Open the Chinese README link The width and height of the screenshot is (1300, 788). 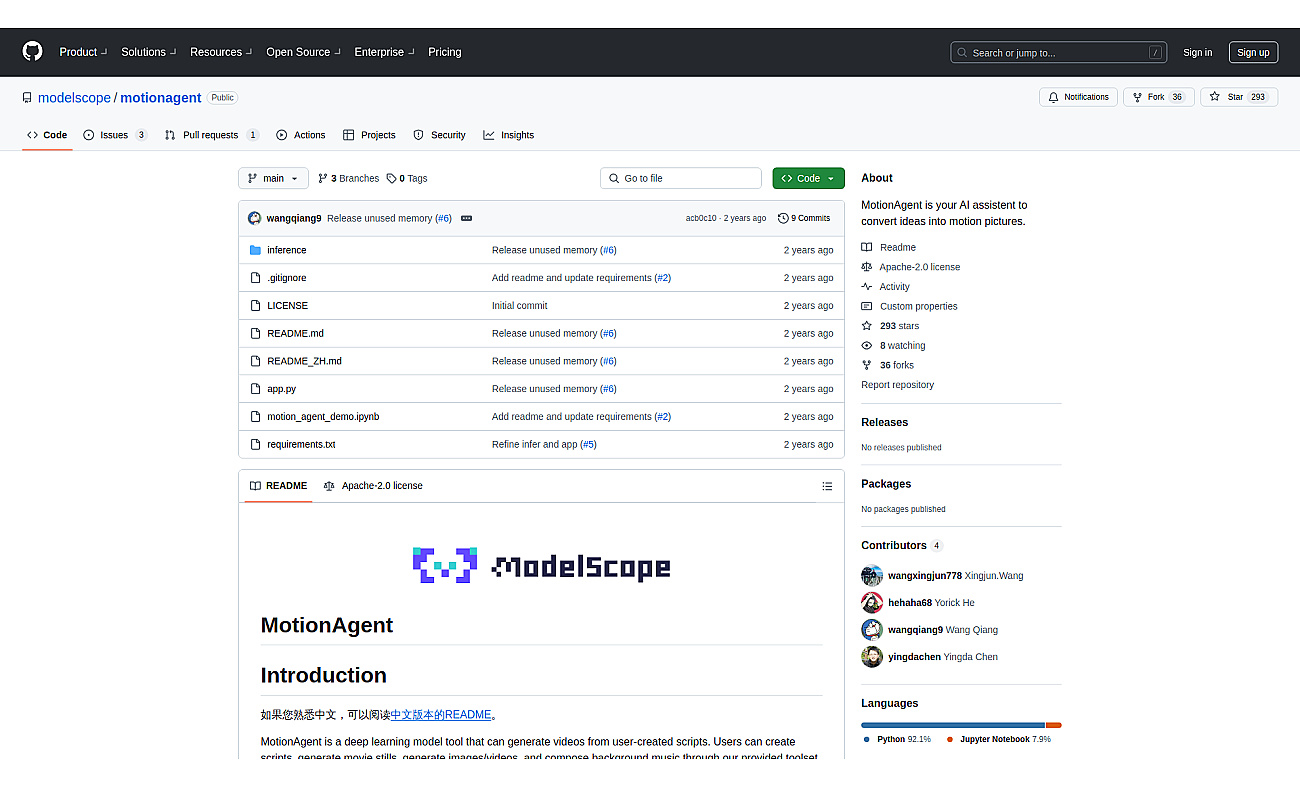coord(441,715)
